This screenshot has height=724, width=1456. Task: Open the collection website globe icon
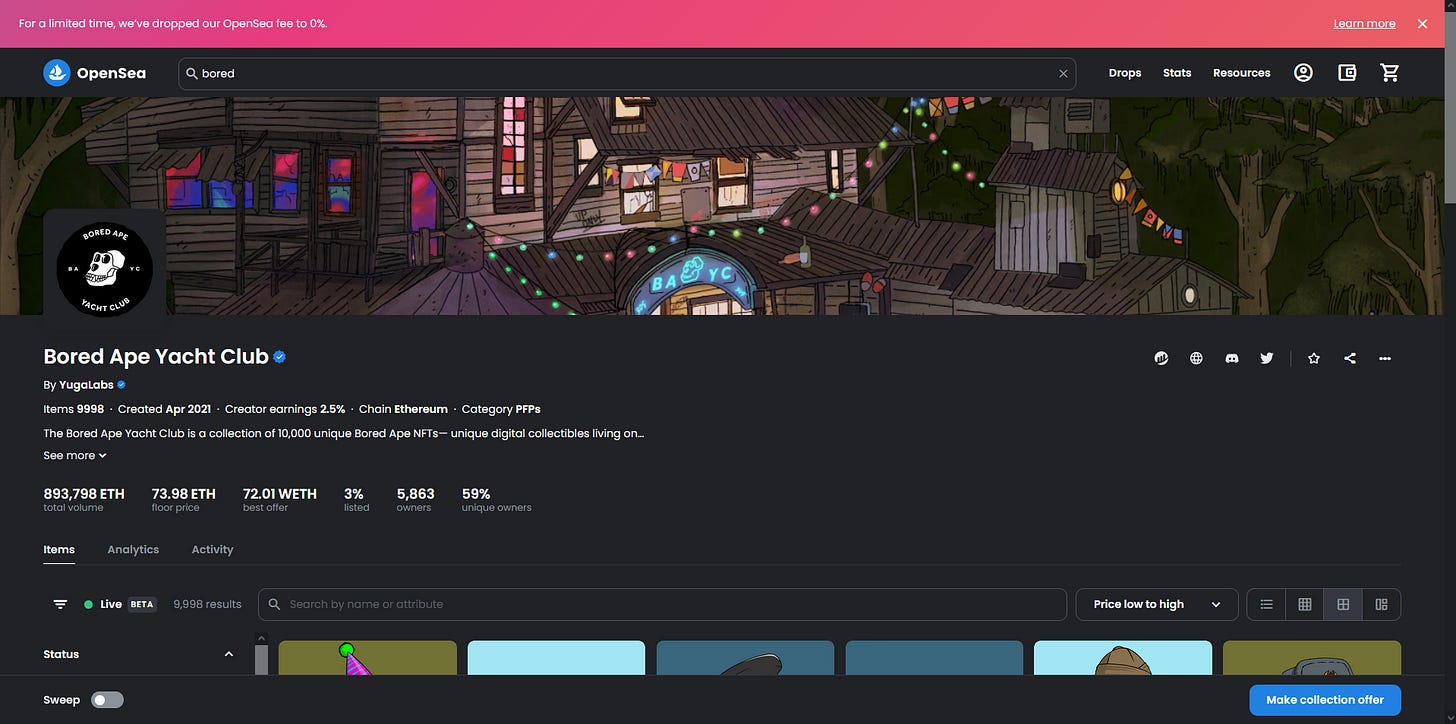coord(1196,358)
